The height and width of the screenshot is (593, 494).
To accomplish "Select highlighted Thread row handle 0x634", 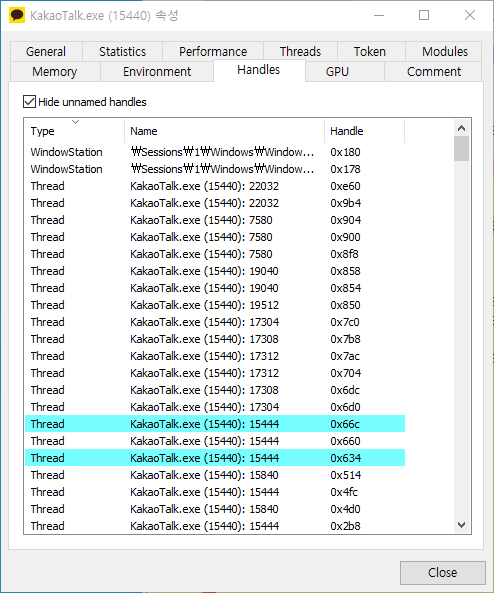I will pos(215,458).
